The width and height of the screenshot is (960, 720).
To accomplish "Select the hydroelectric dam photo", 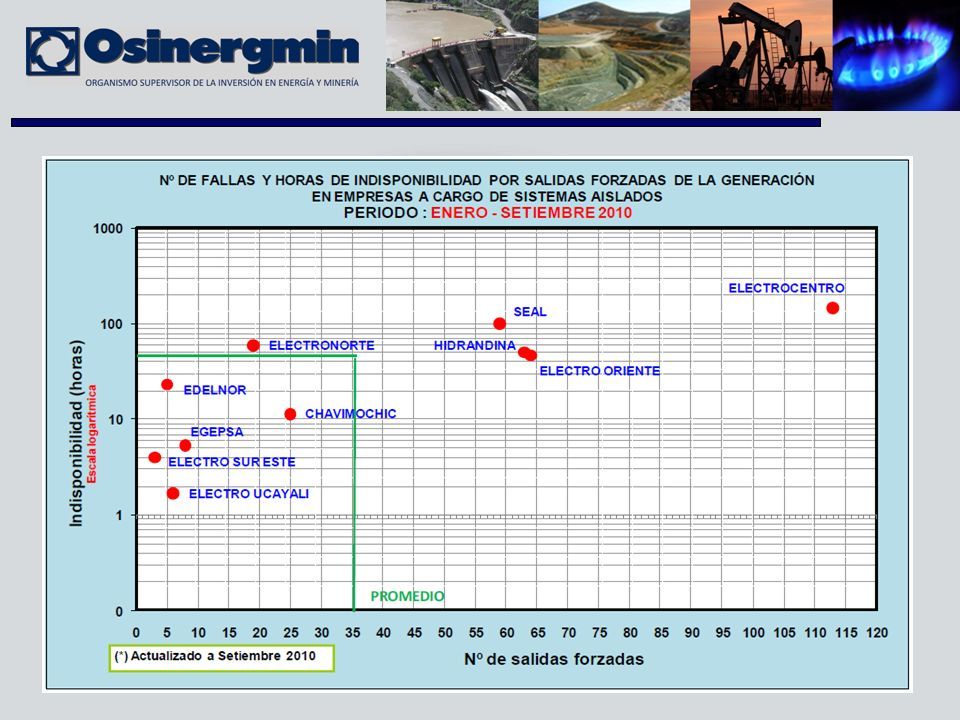I will tap(462, 55).
